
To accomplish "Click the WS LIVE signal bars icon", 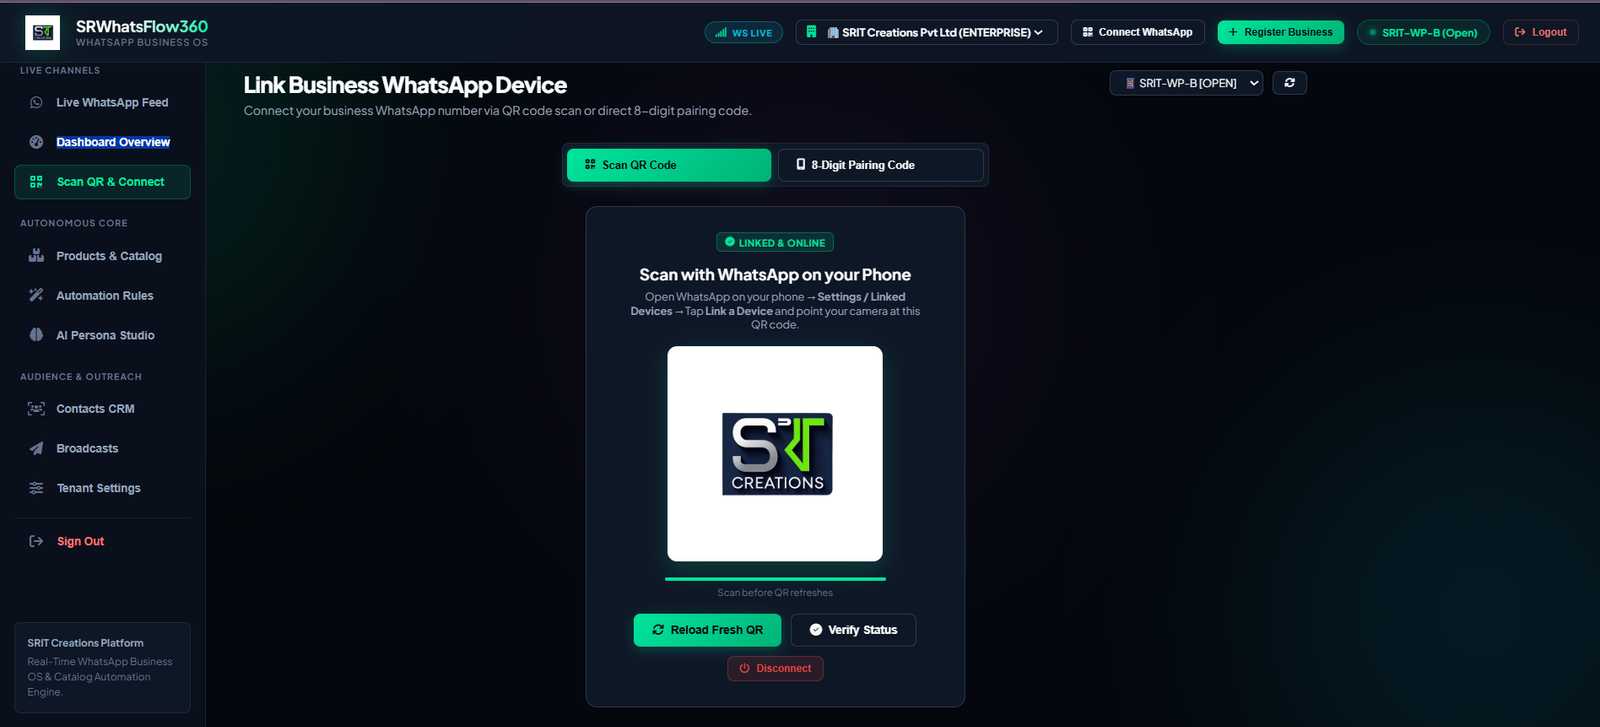I will 721,33.
